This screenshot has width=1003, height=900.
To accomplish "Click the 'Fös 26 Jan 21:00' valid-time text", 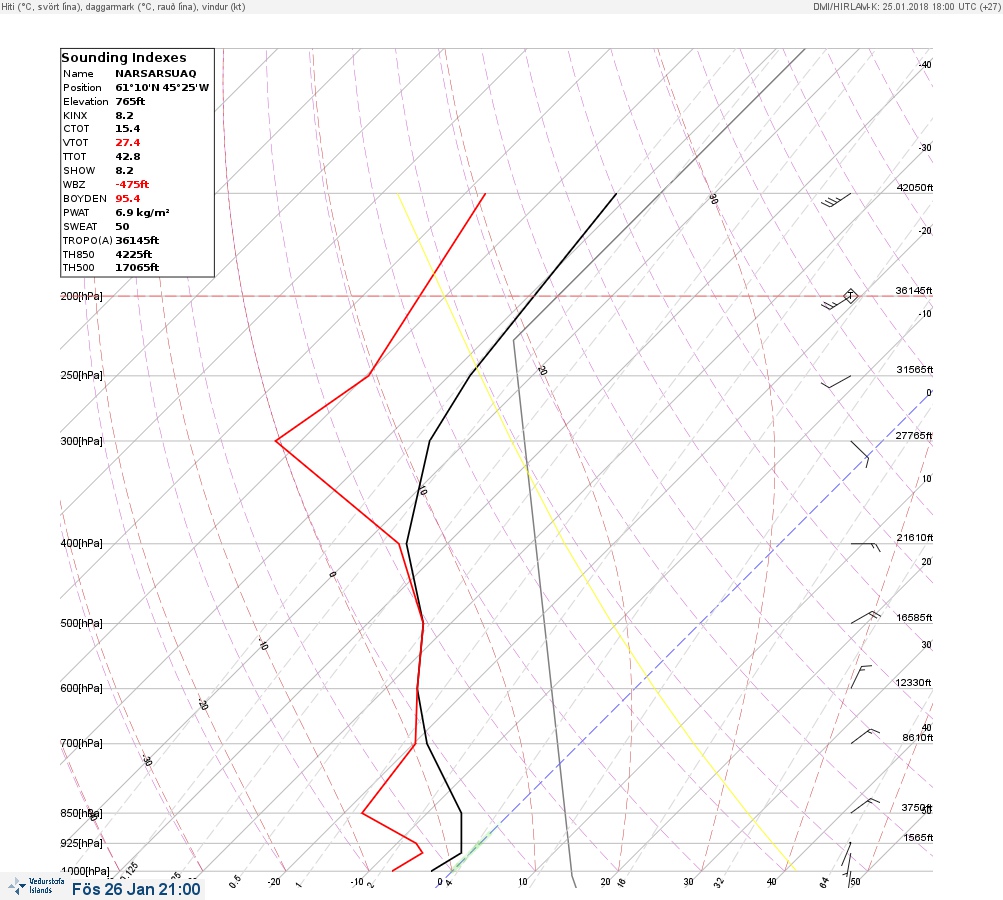I will tap(136, 889).
